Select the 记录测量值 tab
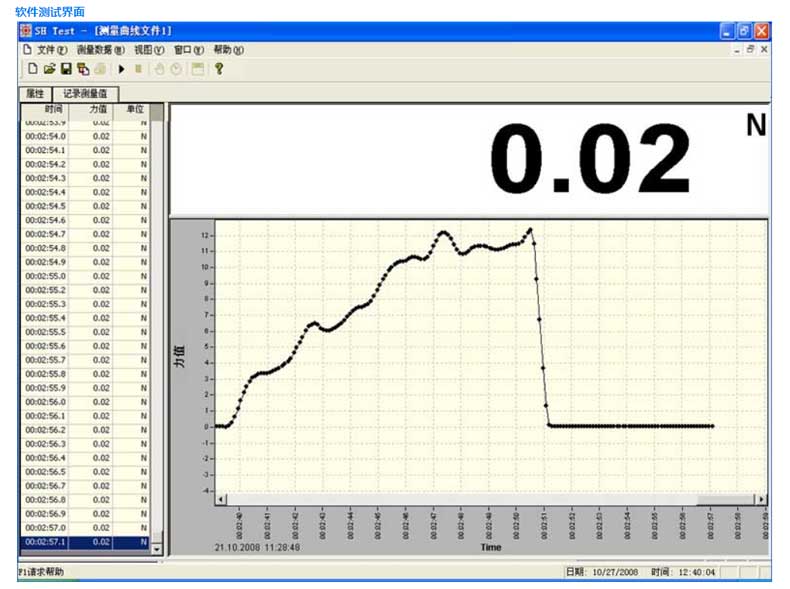The image size is (790, 589). tap(86, 93)
